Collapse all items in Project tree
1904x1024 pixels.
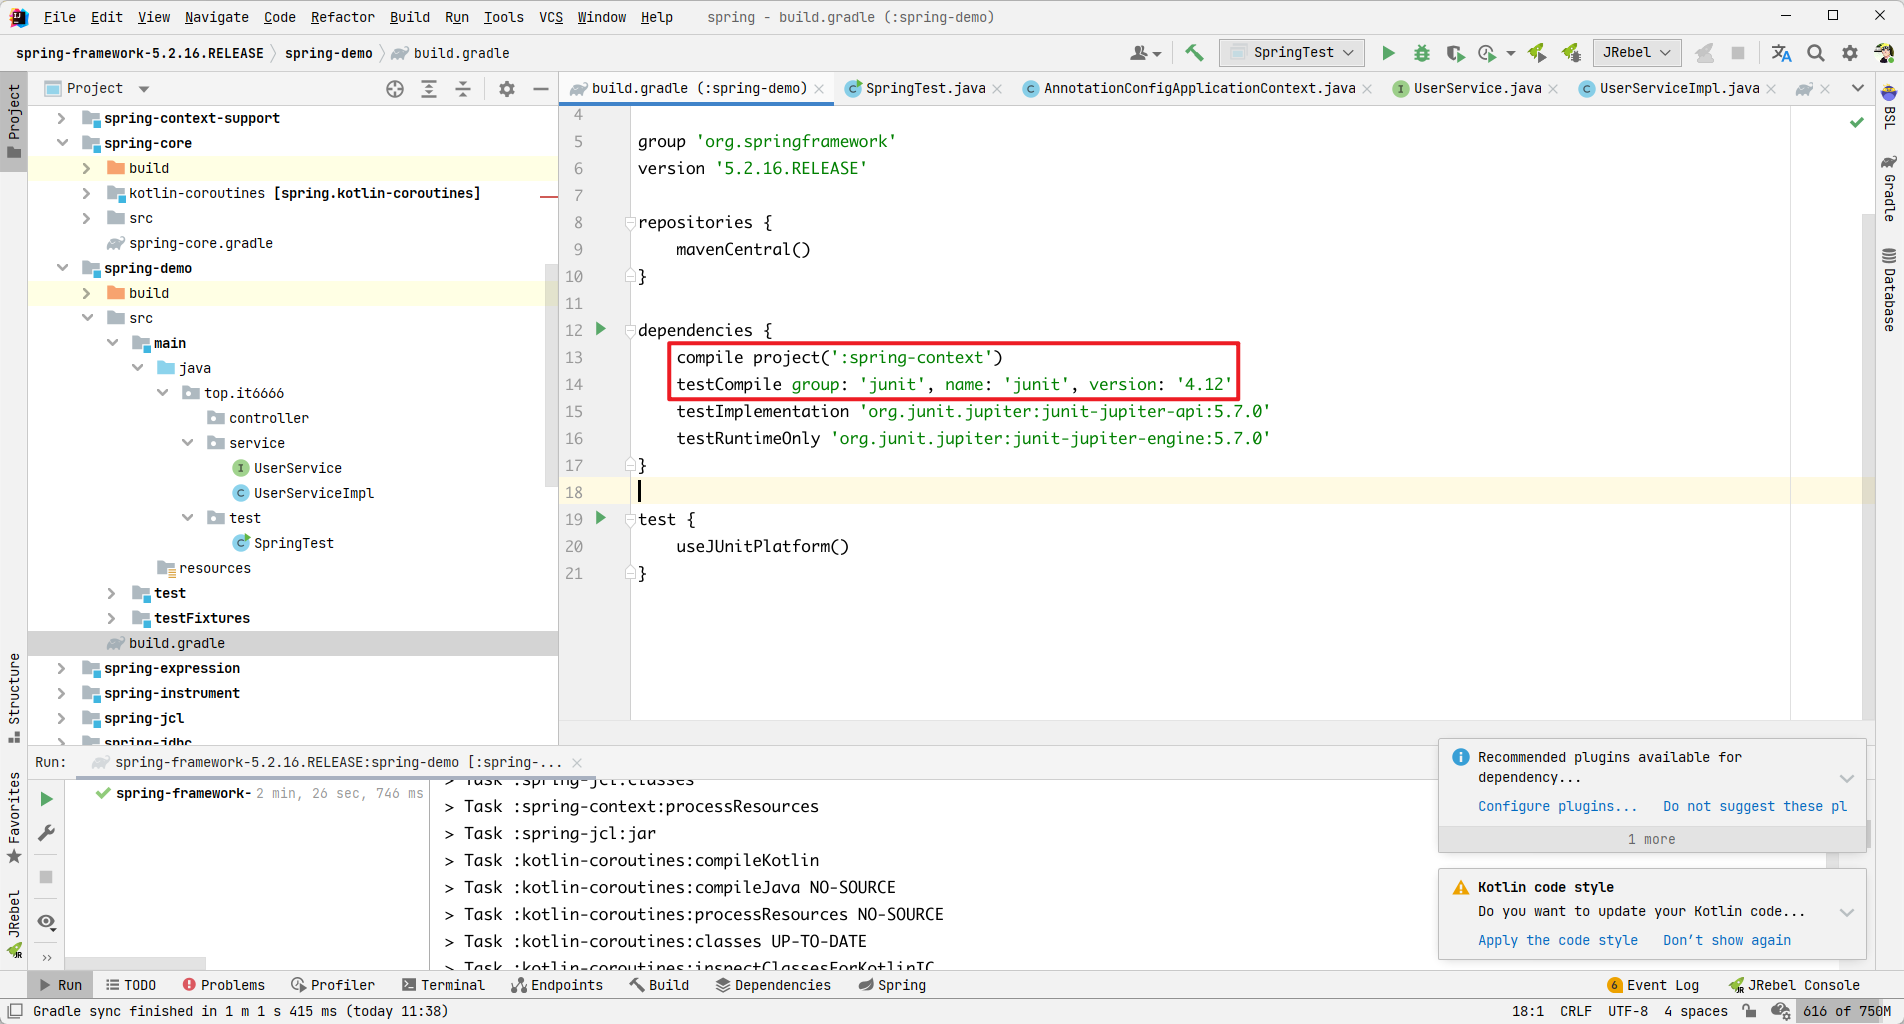[463, 89]
